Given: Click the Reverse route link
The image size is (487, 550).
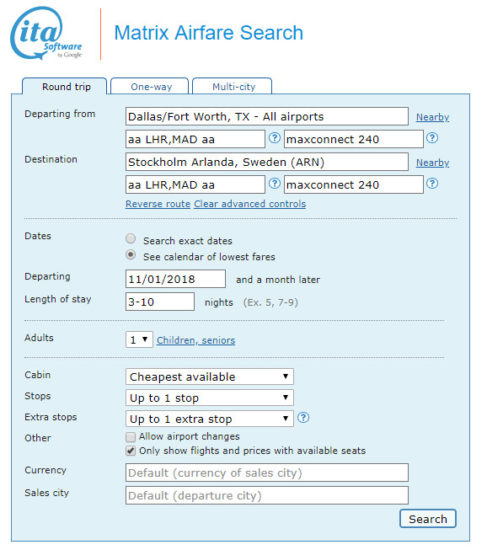Looking at the screenshot, I should [x=158, y=204].
